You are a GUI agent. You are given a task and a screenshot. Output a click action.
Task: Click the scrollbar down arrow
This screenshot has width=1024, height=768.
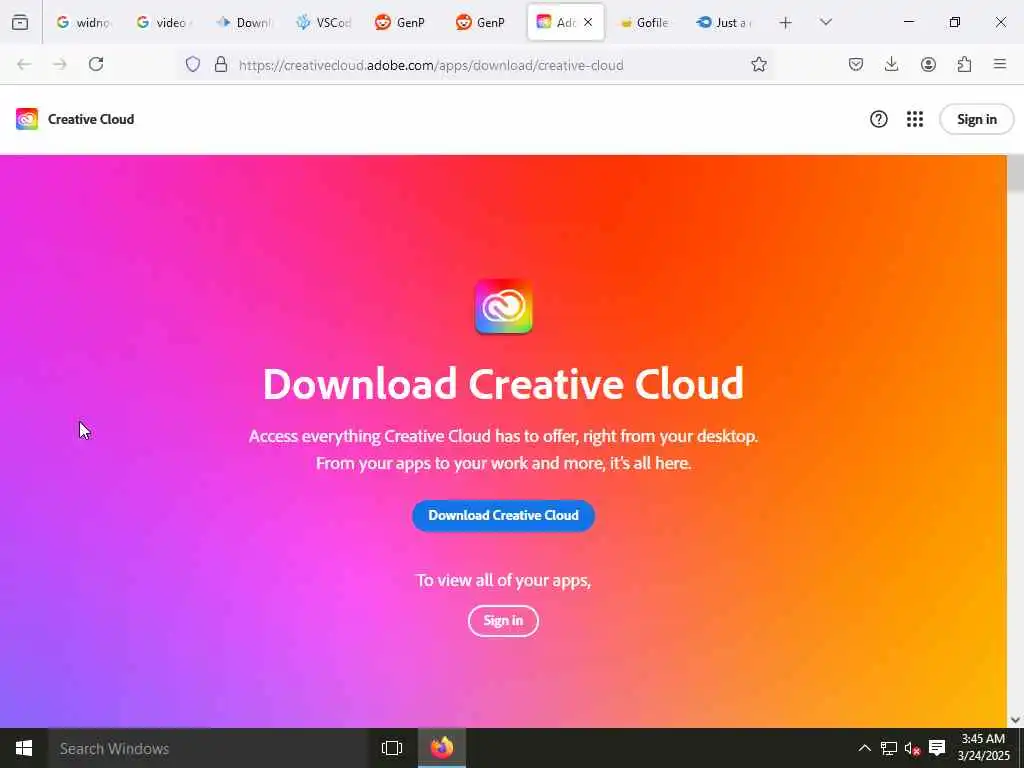(1016, 720)
